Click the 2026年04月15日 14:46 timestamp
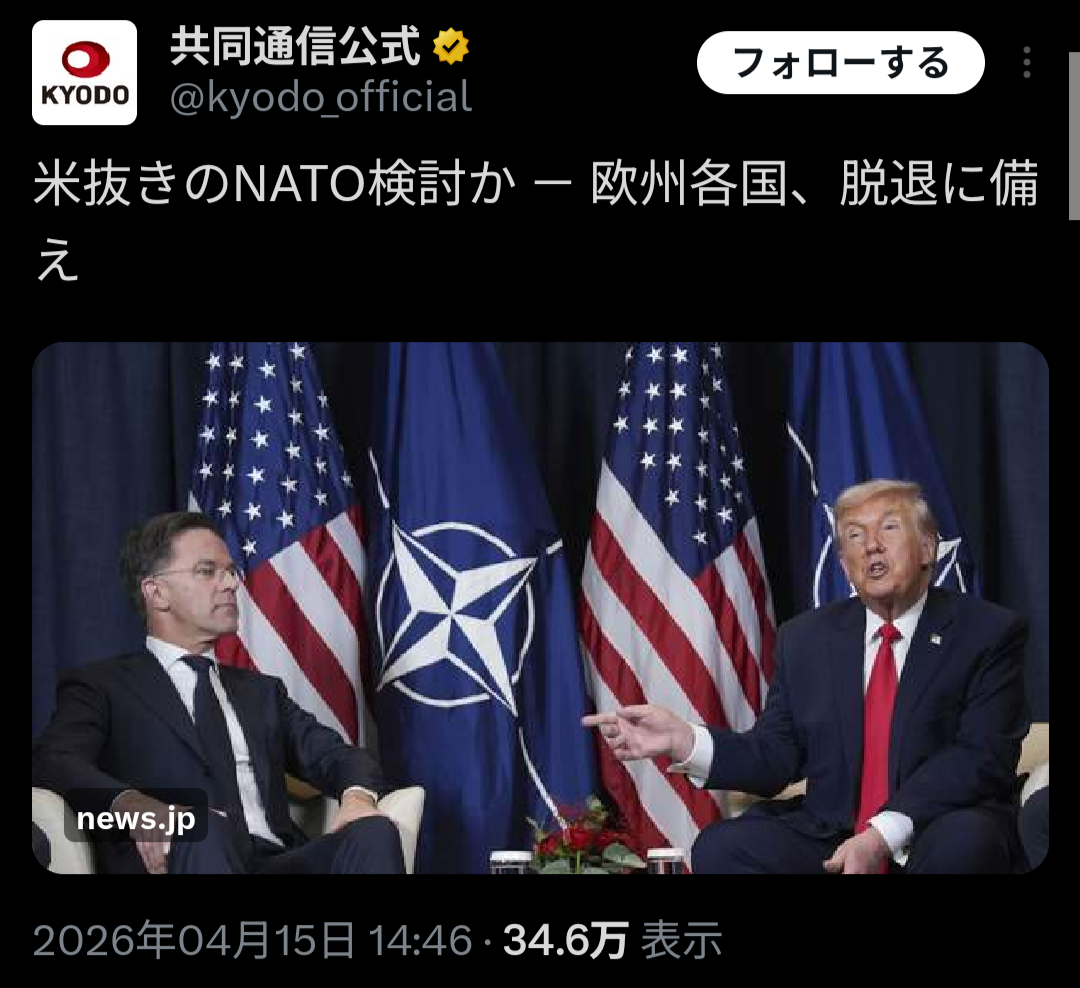The image size is (1080, 988). (253, 940)
